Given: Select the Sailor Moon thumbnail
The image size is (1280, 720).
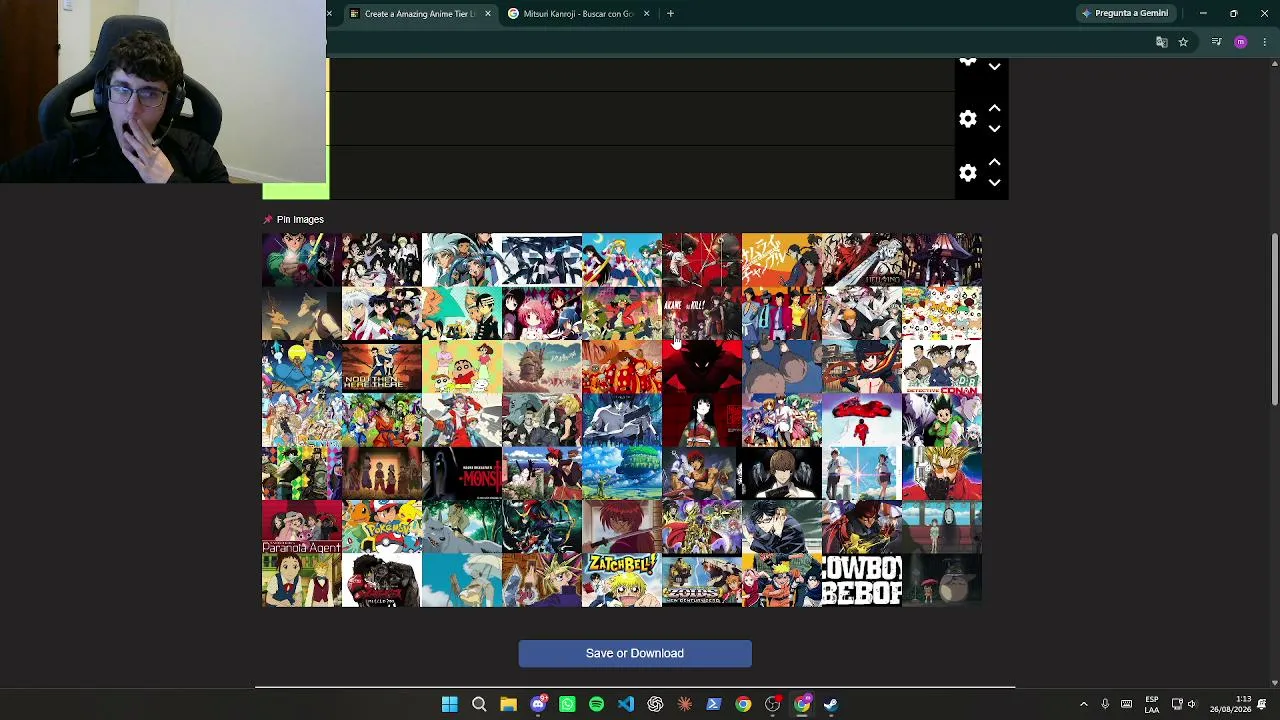Looking at the screenshot, I should tap(622, 260).
